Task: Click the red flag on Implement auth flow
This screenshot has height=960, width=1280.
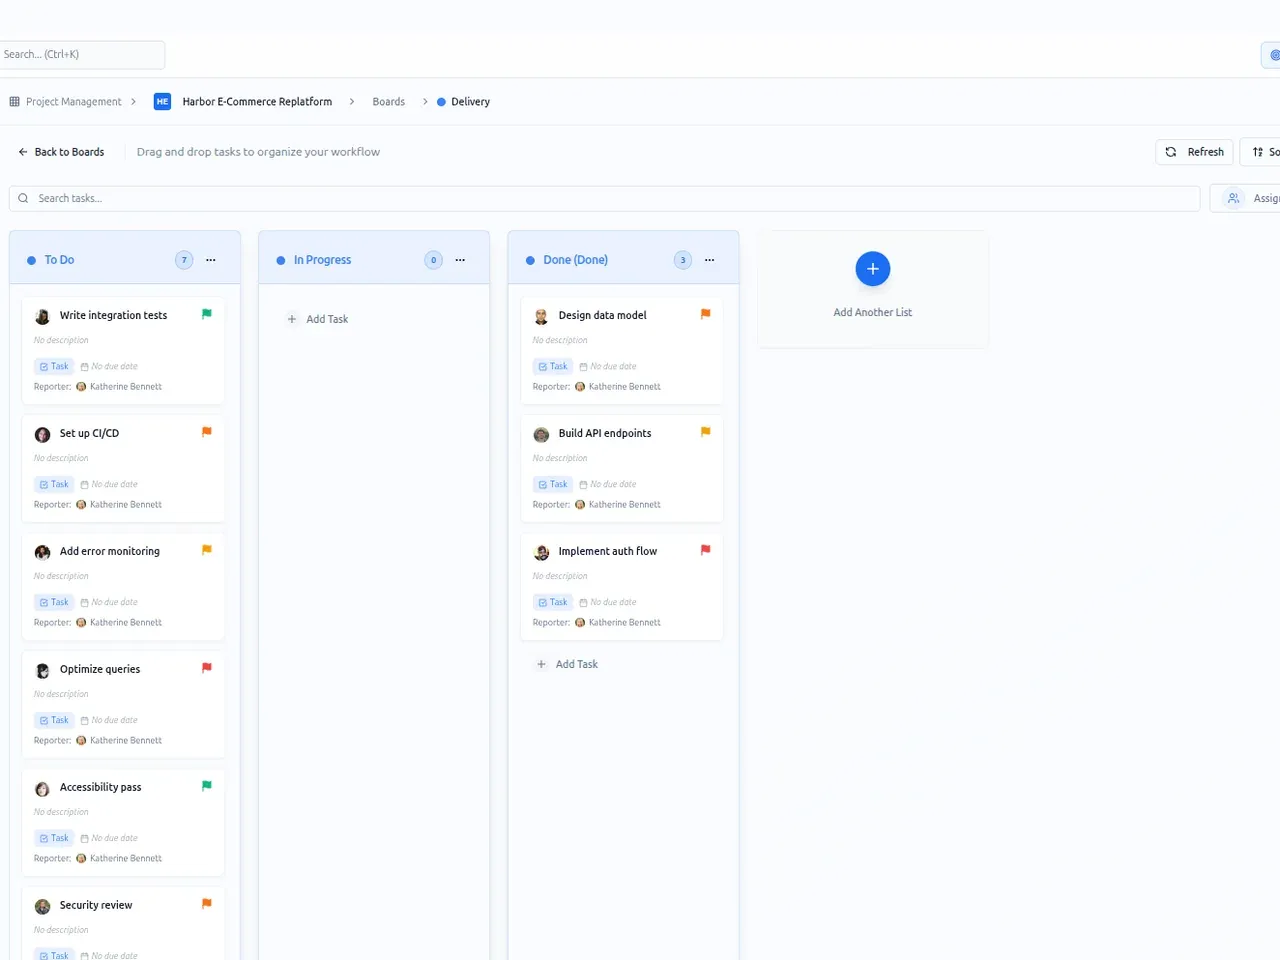Action: 706,550
